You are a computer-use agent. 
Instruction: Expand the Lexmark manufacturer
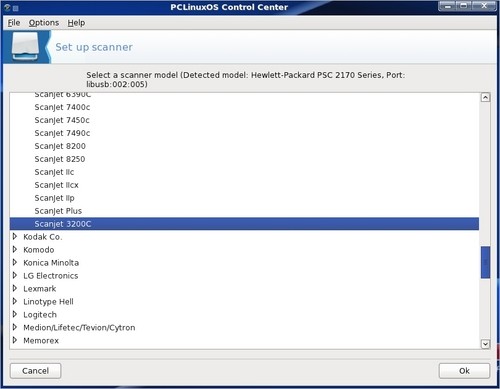point(15,288)
